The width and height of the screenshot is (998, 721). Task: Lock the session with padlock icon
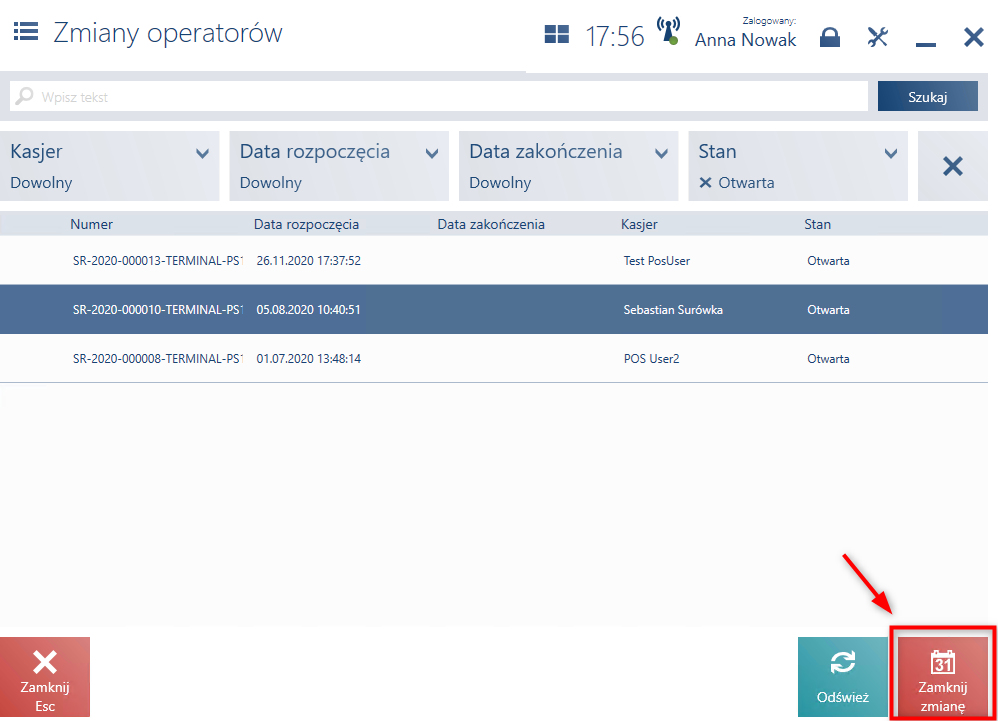point(829,38)
